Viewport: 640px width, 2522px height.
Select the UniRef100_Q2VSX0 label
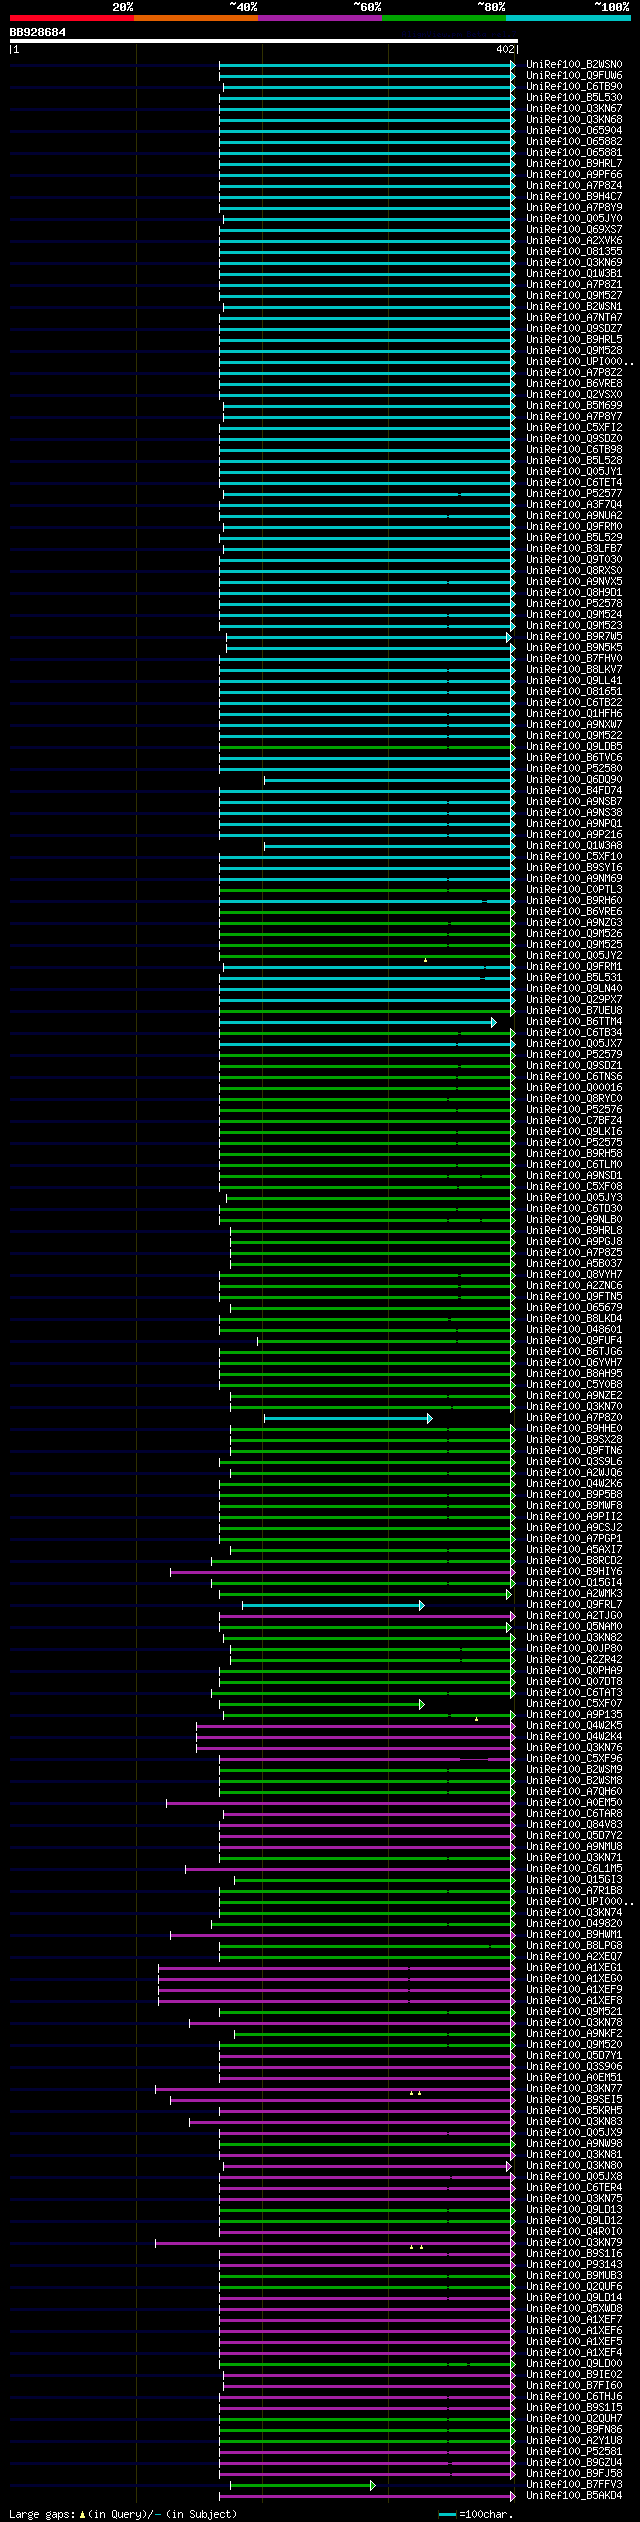pos(574,395)
